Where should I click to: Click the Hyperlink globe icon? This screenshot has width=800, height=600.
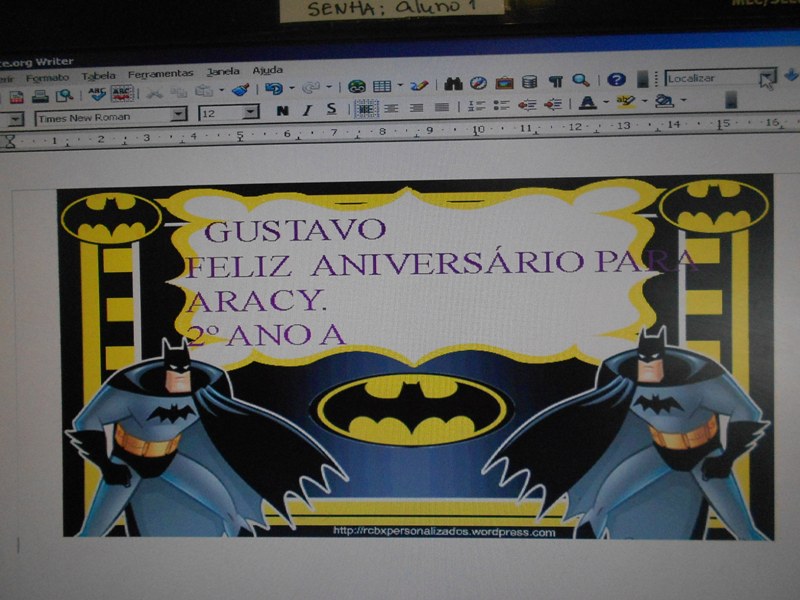tap(357, 86)
